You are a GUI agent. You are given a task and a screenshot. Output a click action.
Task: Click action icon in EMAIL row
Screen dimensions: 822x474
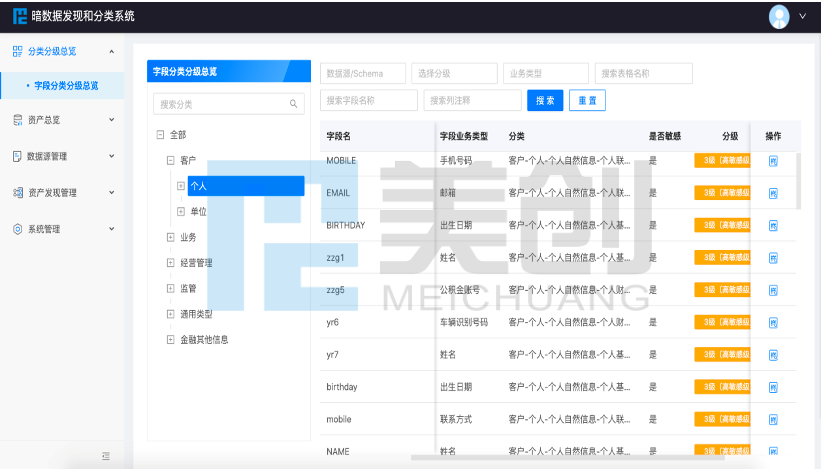(773, 193)
